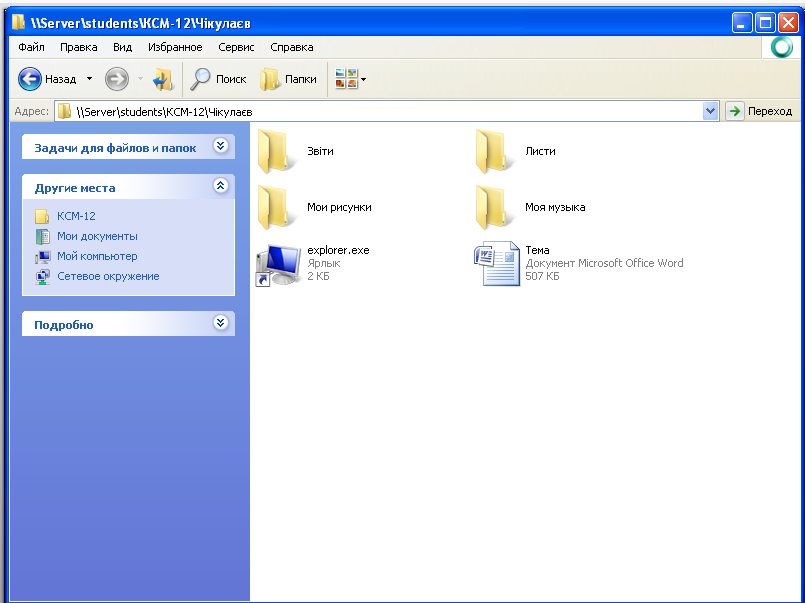Screen dimensions: 805x603
Task: Go up one folder level icon
Action: [x=163, y=80]
